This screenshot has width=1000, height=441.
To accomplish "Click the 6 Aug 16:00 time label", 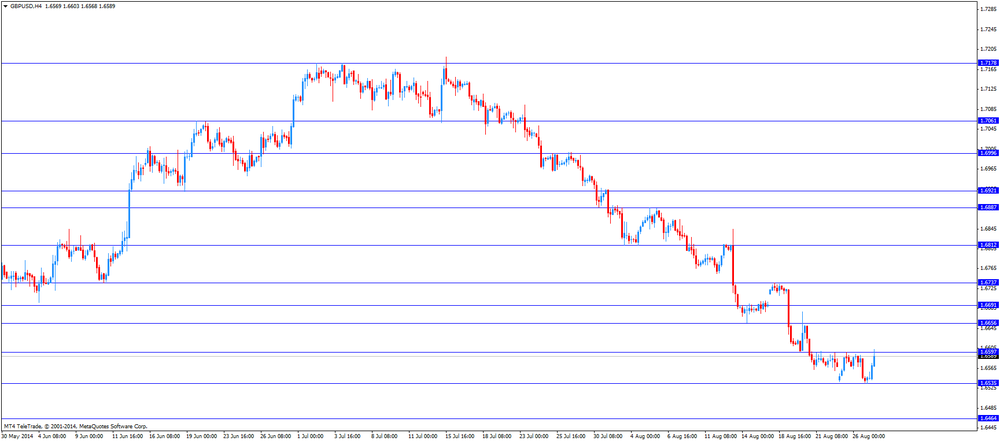I will click(682, 437).
